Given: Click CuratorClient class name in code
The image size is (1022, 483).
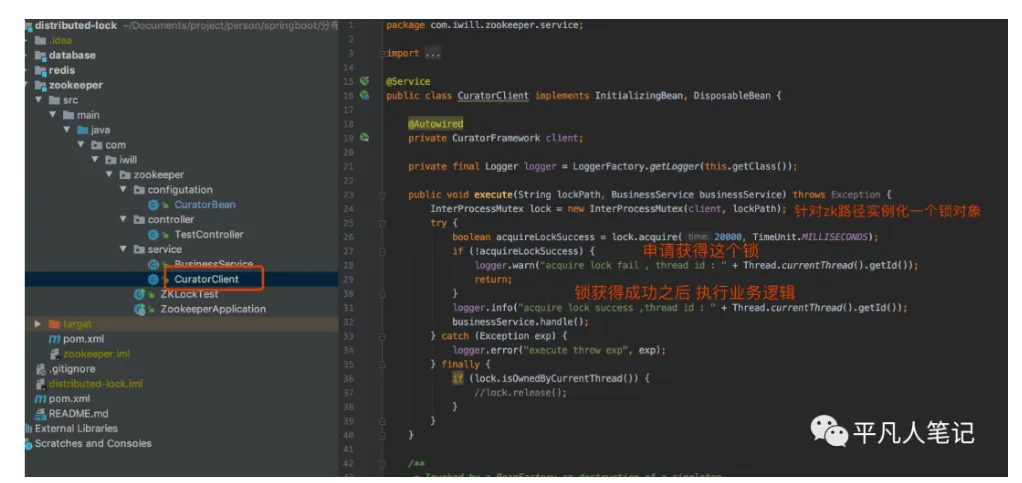Looking at the screenshot, I should pyautogui.click(x=493, y=96).
